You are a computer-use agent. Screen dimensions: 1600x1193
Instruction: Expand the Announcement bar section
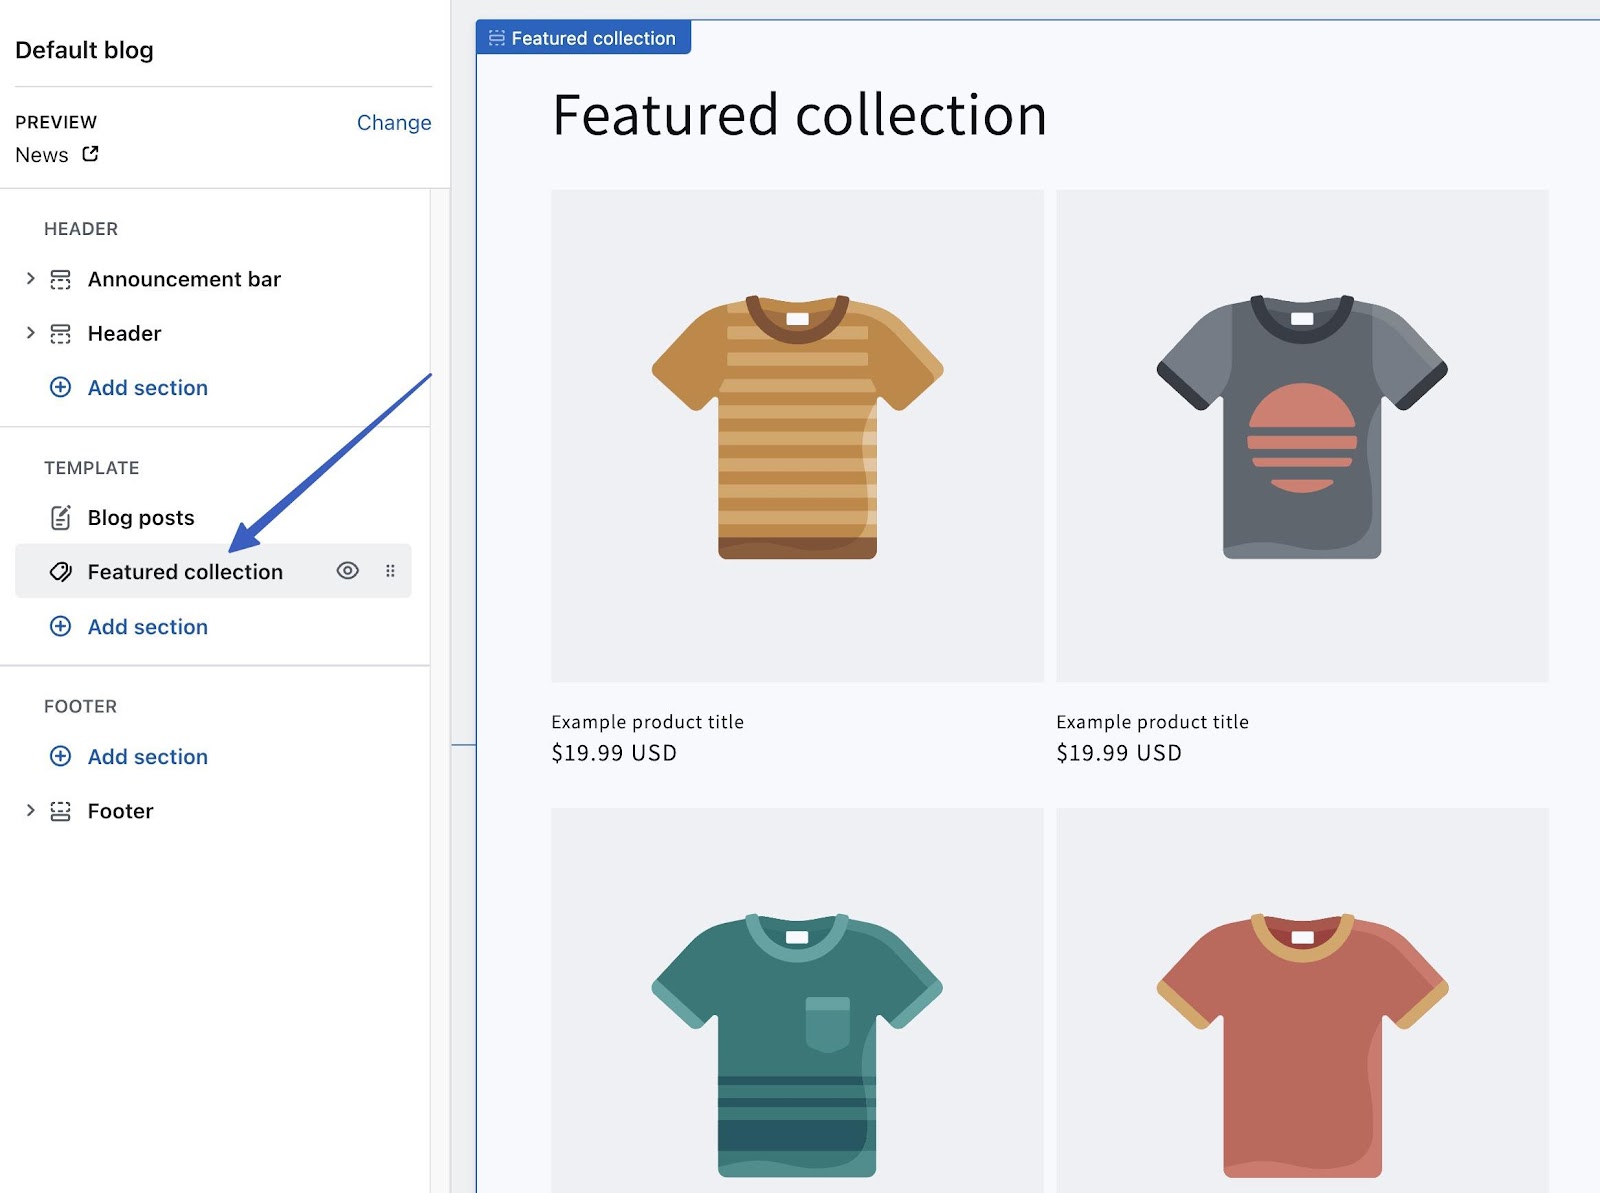click(30, 279)
